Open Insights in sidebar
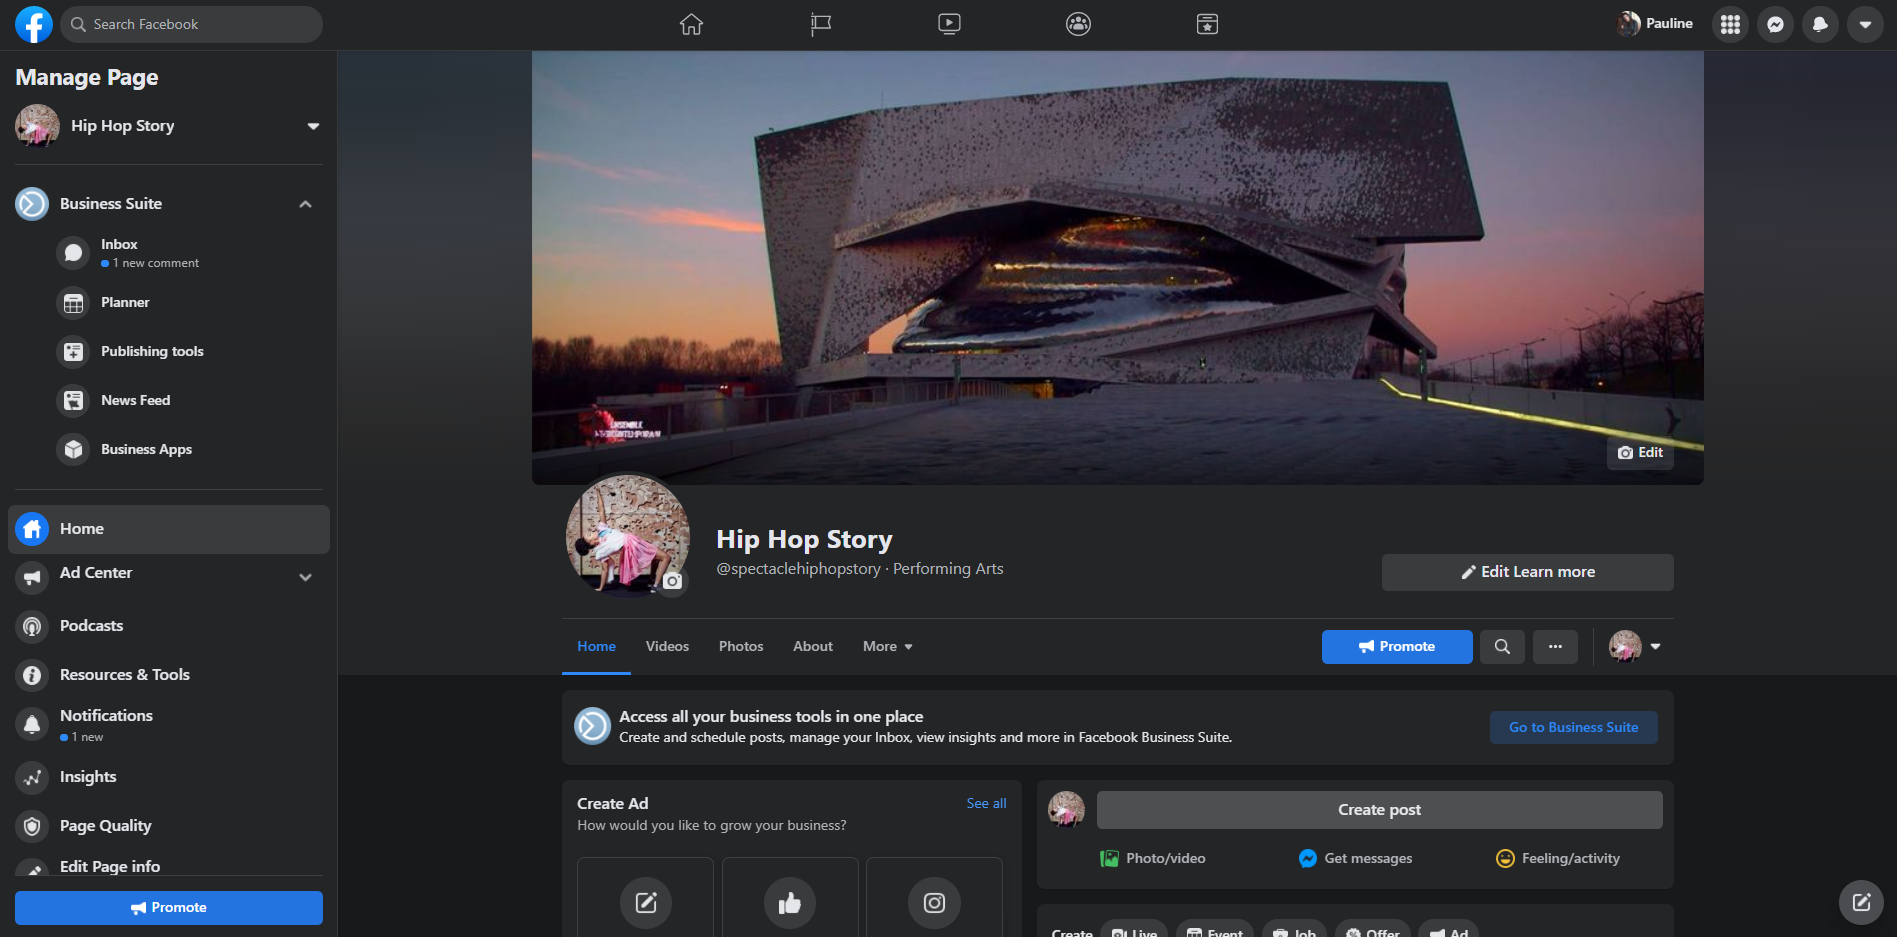Image resolution: width=1897 pixels, height=937 pixels. coord(169,777)
